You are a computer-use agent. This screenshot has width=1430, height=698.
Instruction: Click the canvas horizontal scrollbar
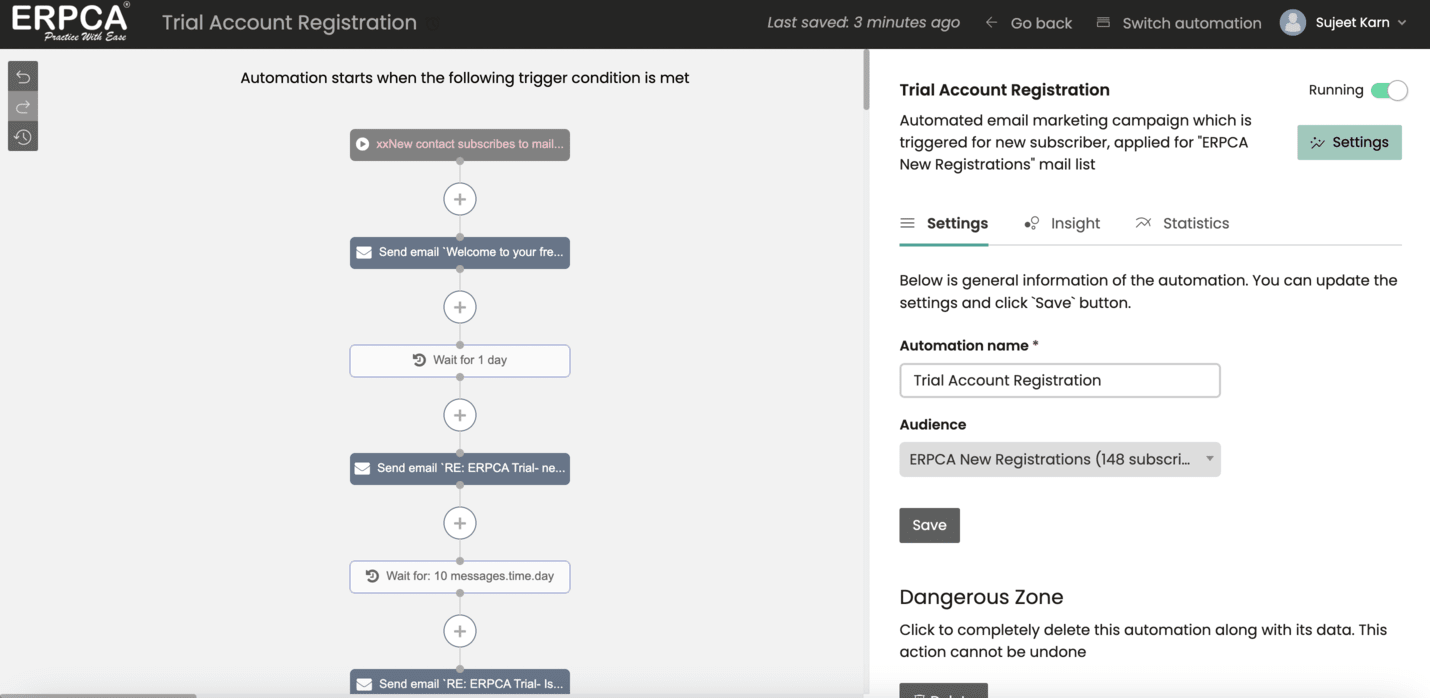point(98,695)
